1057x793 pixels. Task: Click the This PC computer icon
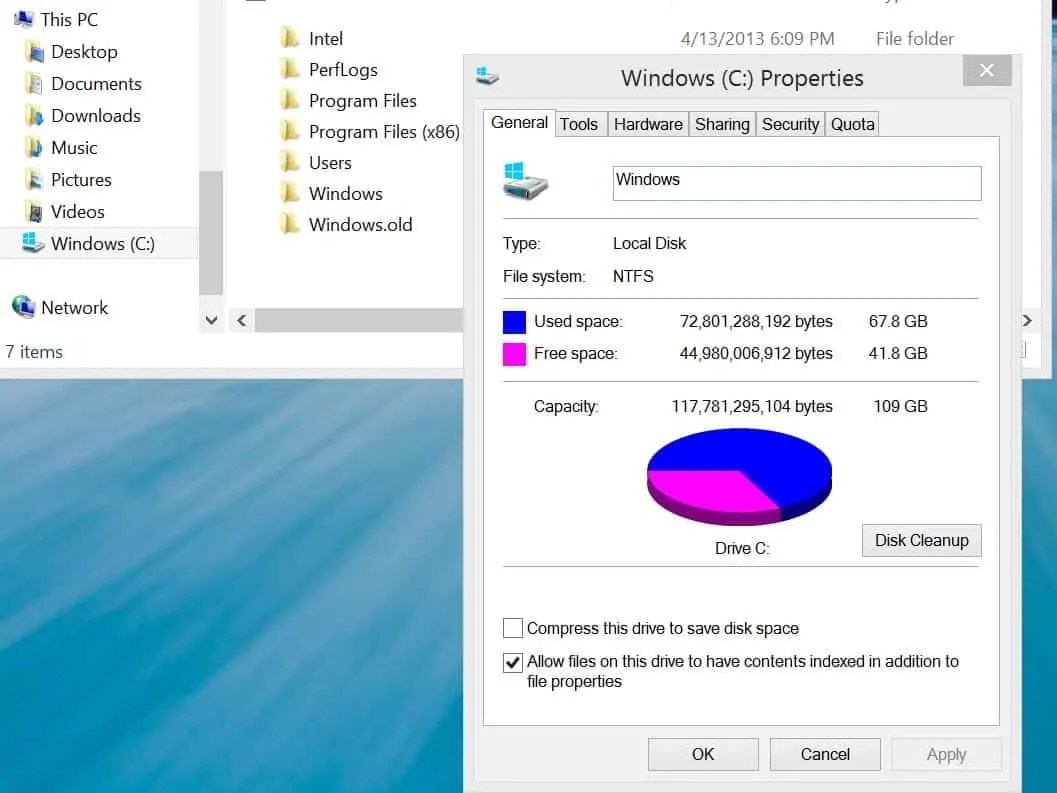pyautogui.click(x=24, y=19)
